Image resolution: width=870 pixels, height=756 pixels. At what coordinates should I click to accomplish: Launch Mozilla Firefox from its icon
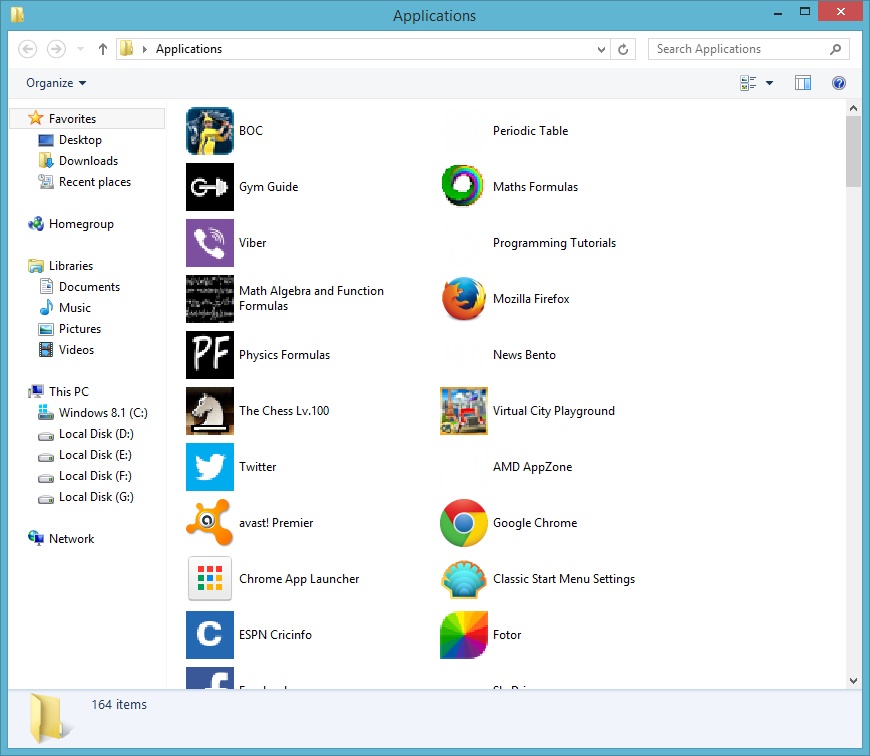[x=463, y=299]
